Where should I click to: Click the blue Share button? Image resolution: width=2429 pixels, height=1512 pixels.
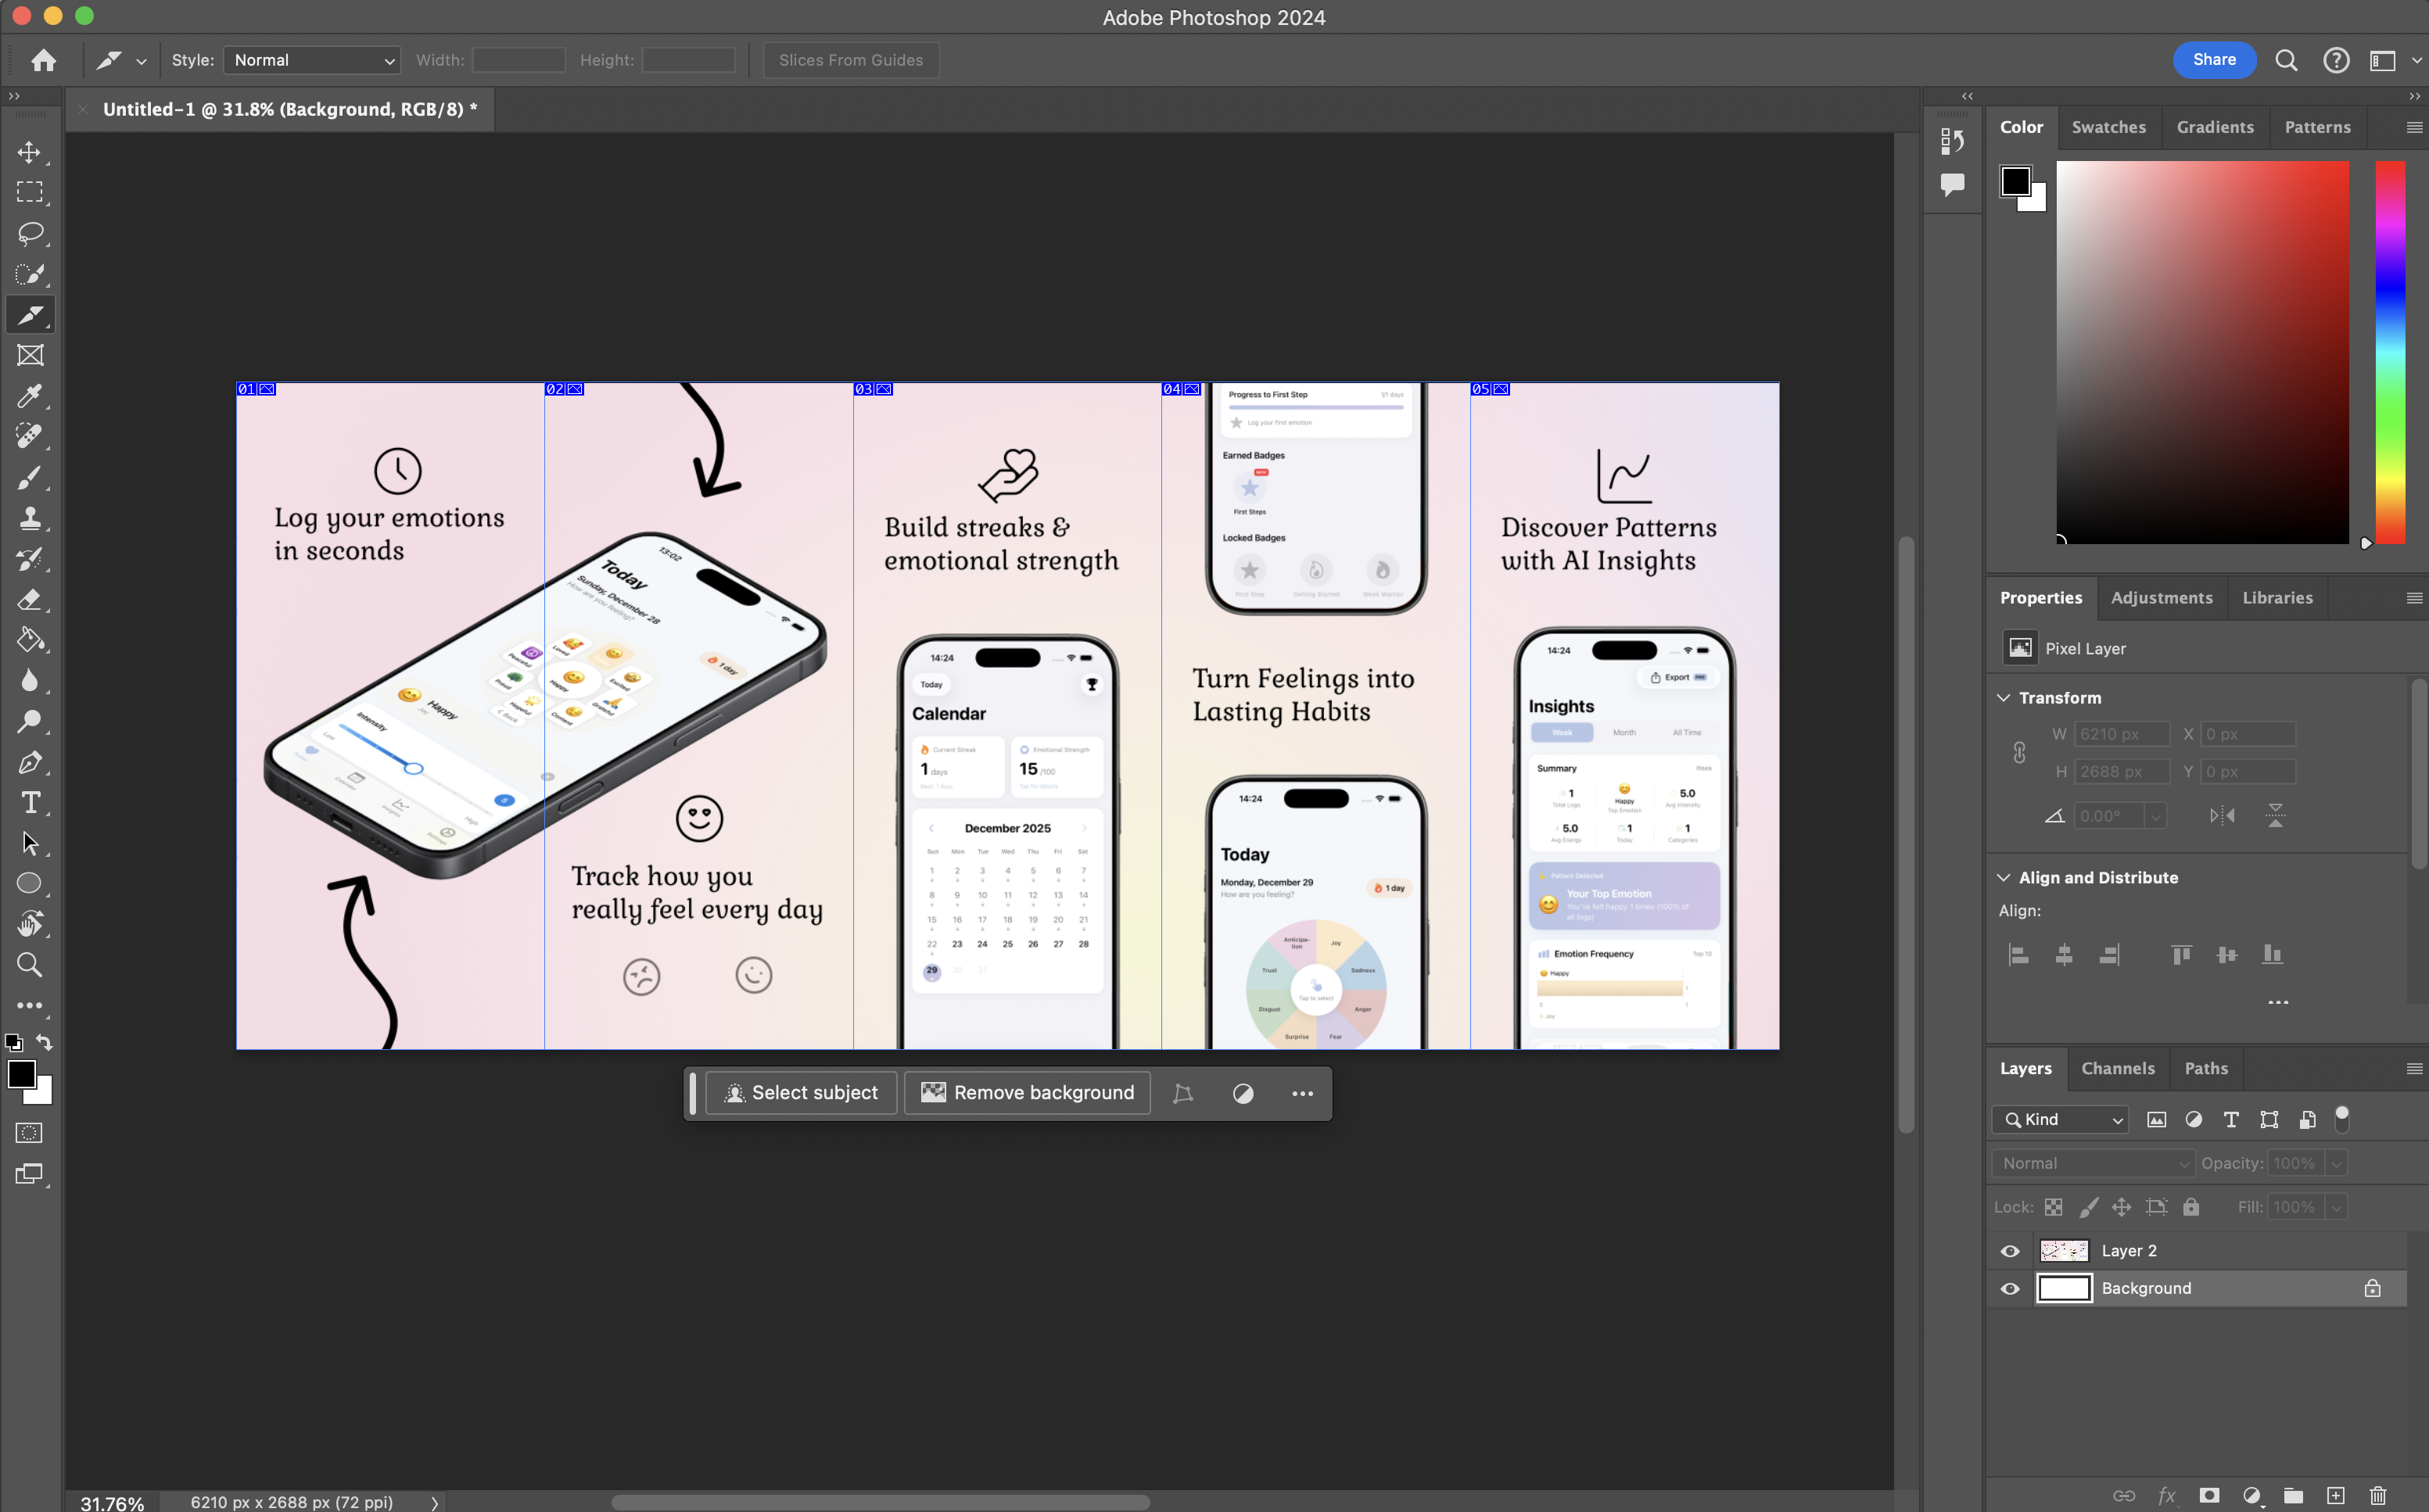[x=2214, y=60]
